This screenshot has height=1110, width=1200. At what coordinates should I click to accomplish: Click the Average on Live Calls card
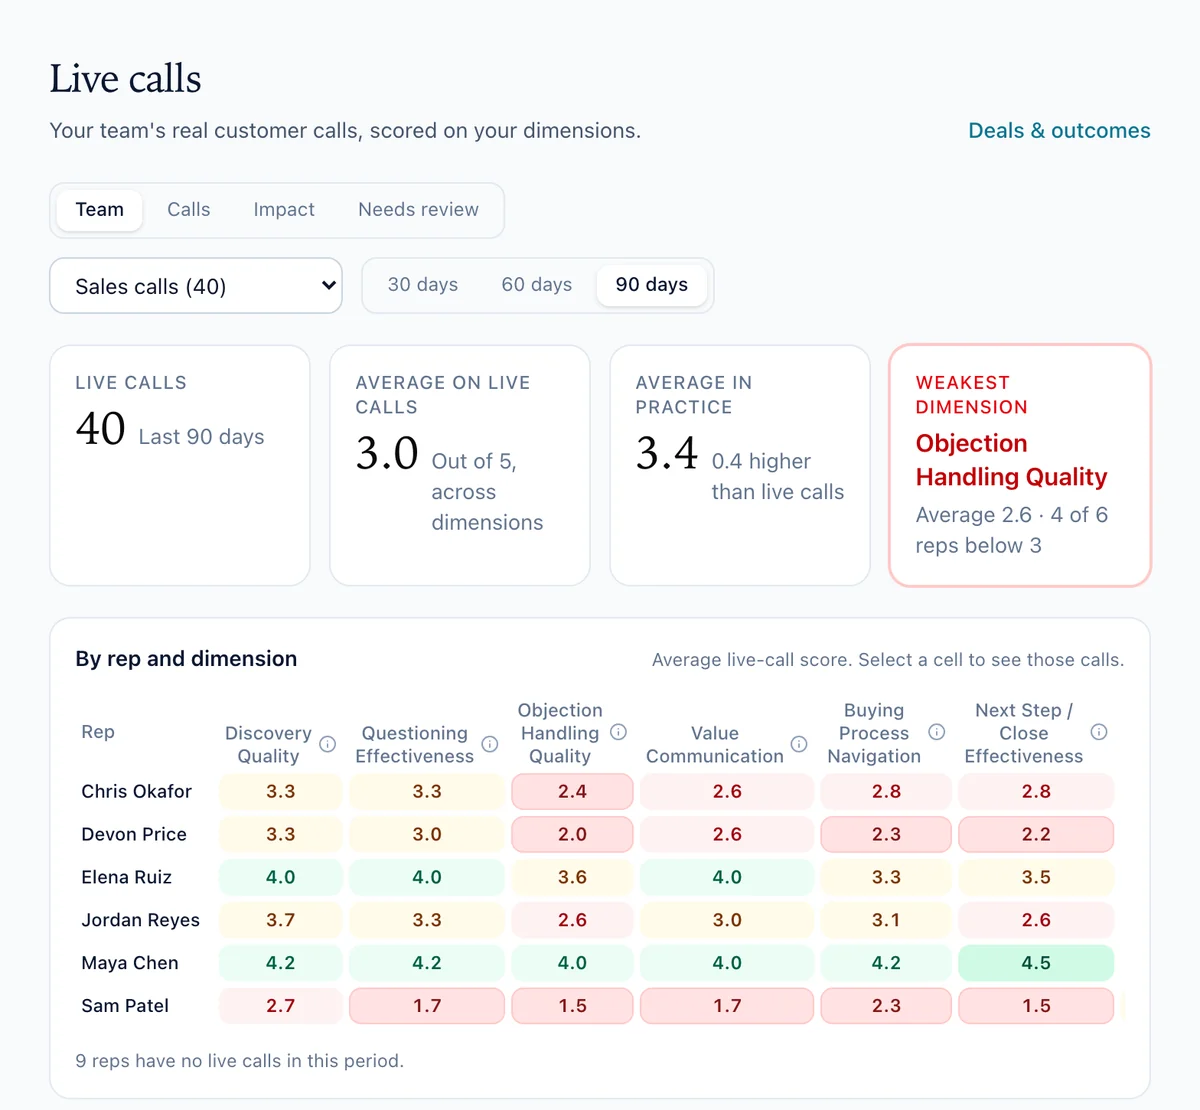460,465
